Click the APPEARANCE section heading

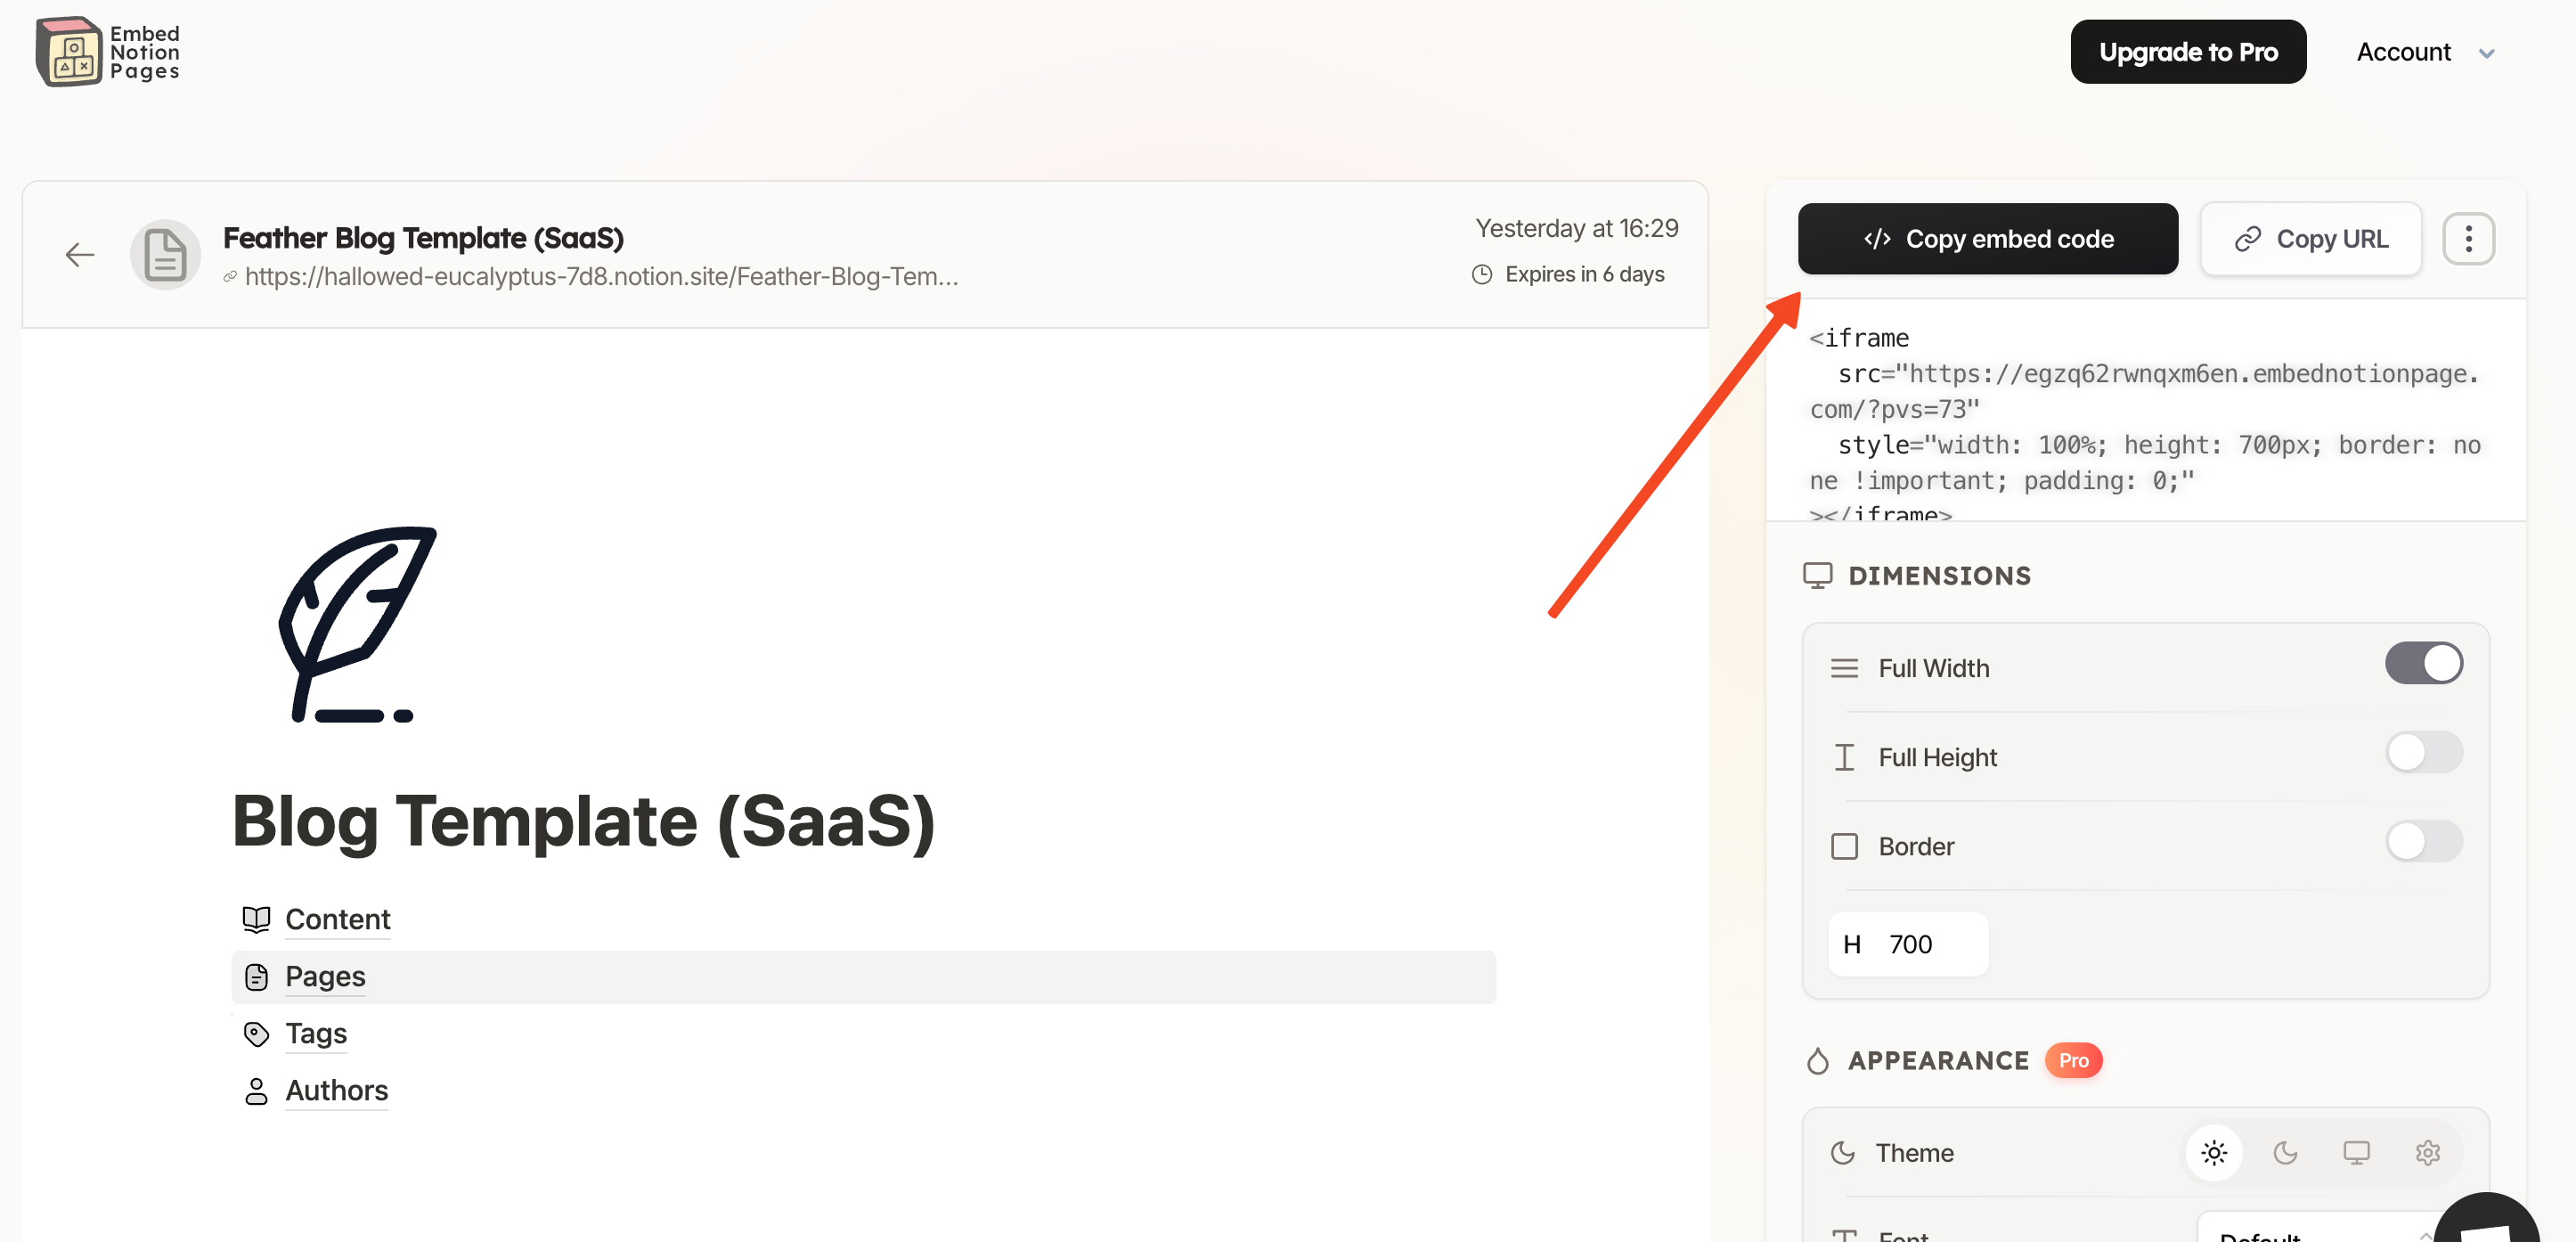(x=1938, y=1061)
